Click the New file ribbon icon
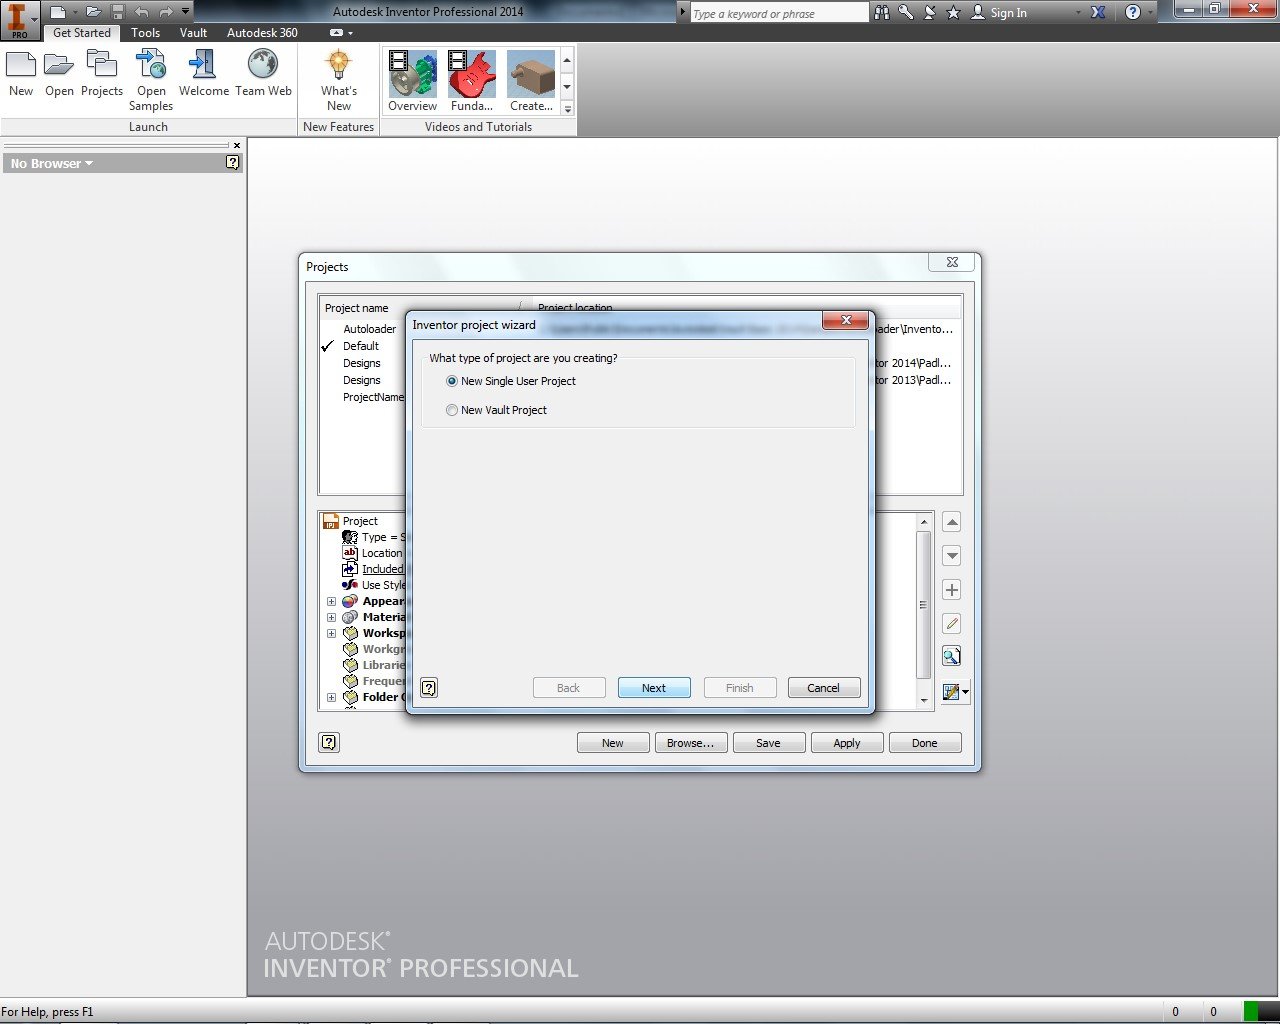This screenshot has height=1024, width=1280. [21, 74]
